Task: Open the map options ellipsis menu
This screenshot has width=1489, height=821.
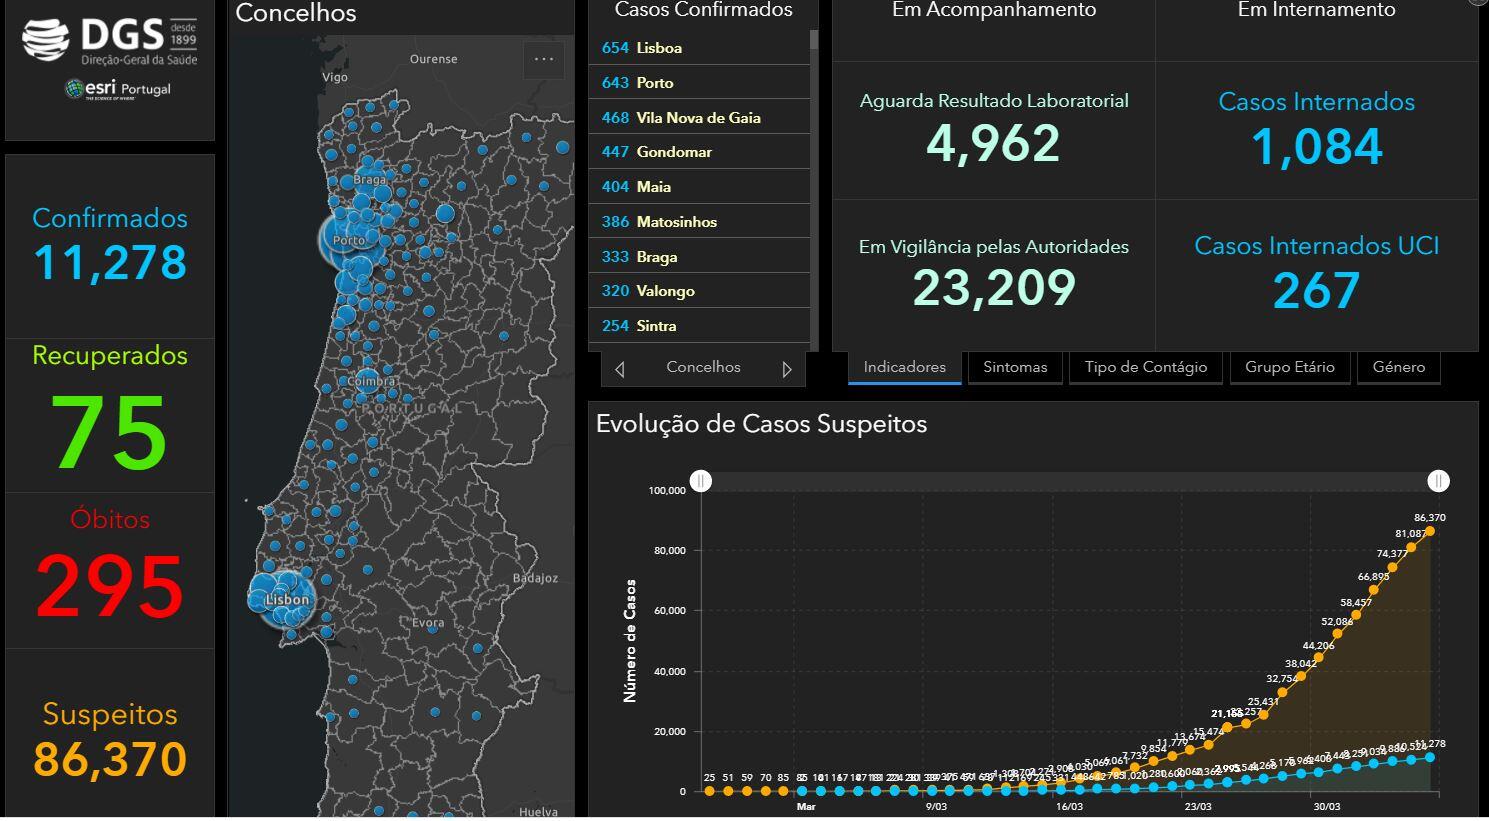Action: [x=543, y=59]
